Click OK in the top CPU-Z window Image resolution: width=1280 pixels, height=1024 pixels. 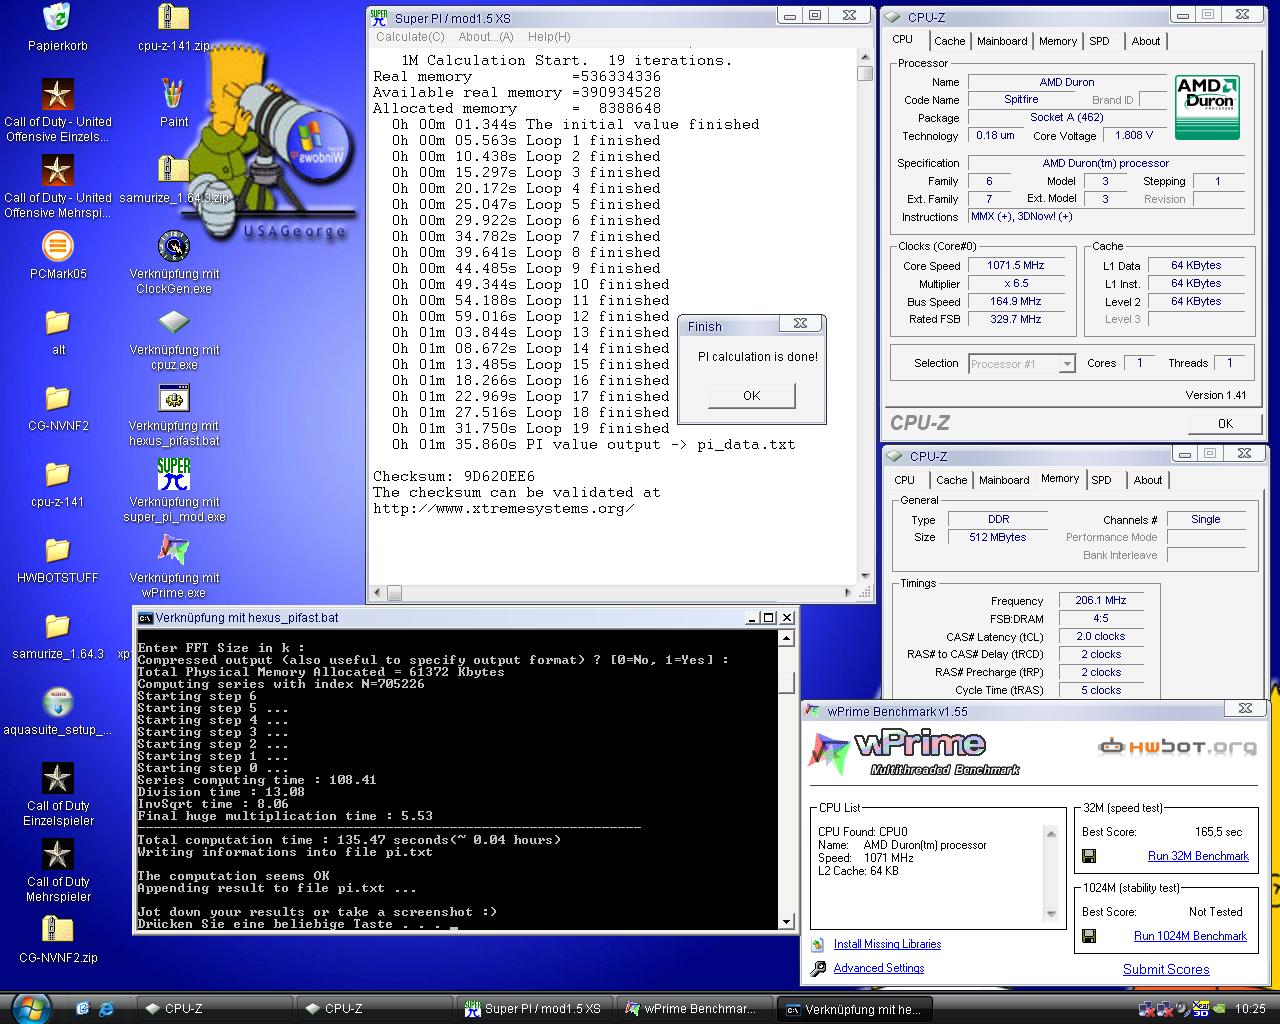point(1225,423)
